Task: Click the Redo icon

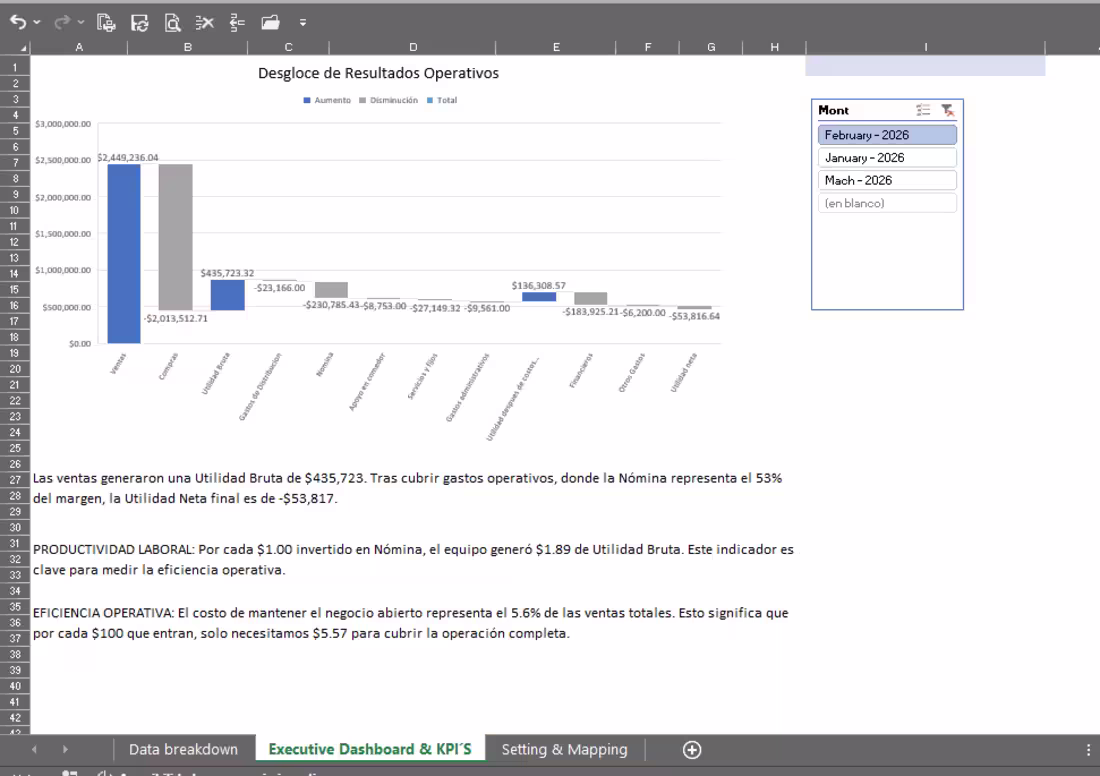Action: point(62,22)
